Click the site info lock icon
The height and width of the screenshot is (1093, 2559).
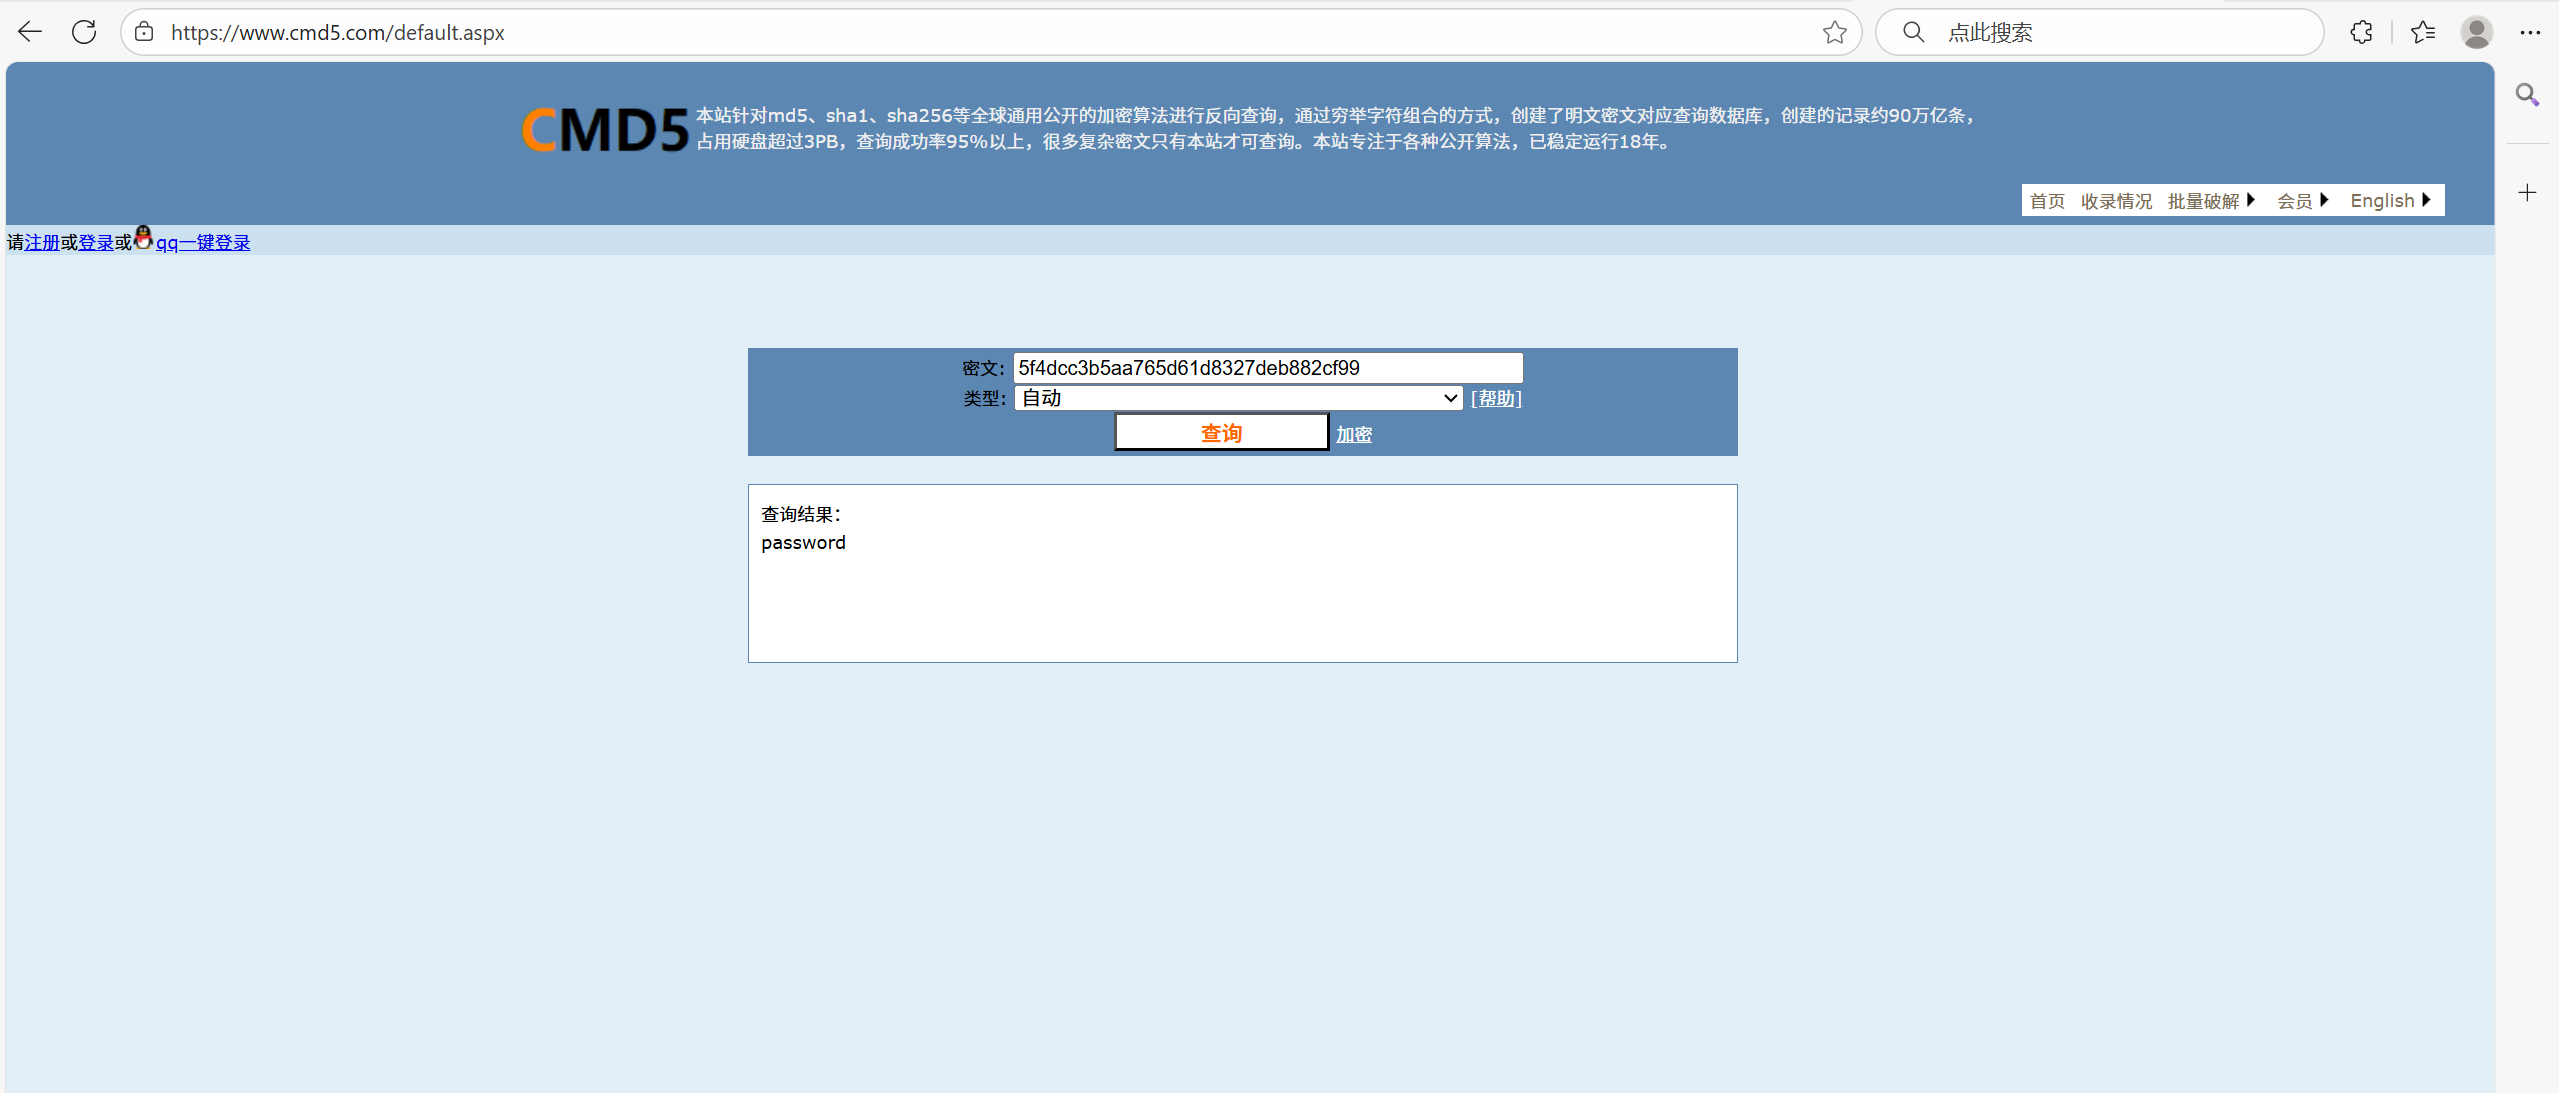(x=144, y=32)
